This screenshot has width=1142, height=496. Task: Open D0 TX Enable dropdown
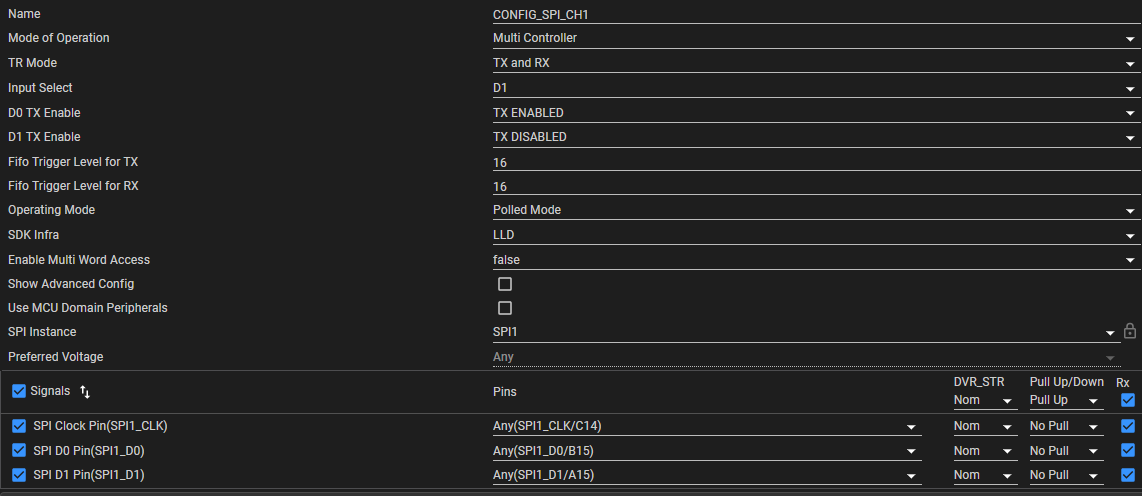tap(816, 113)
